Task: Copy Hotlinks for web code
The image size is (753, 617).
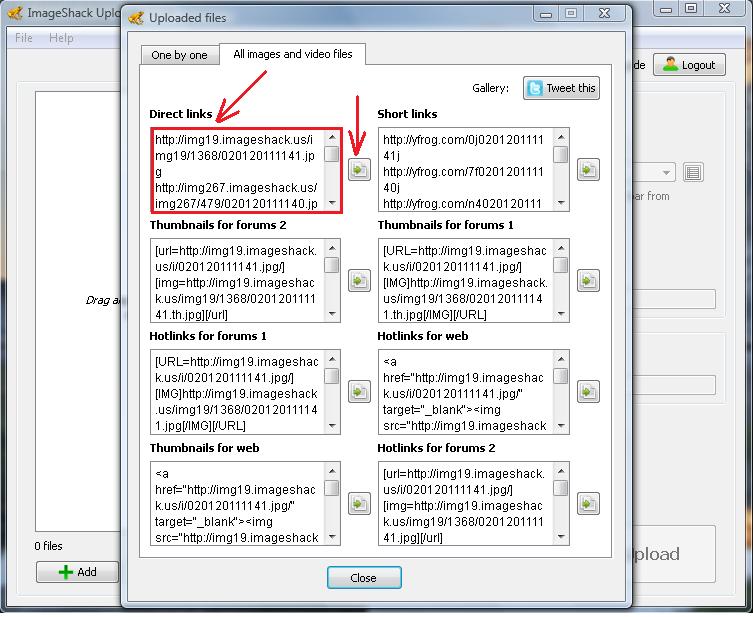Action: click(x=588, y=392)
